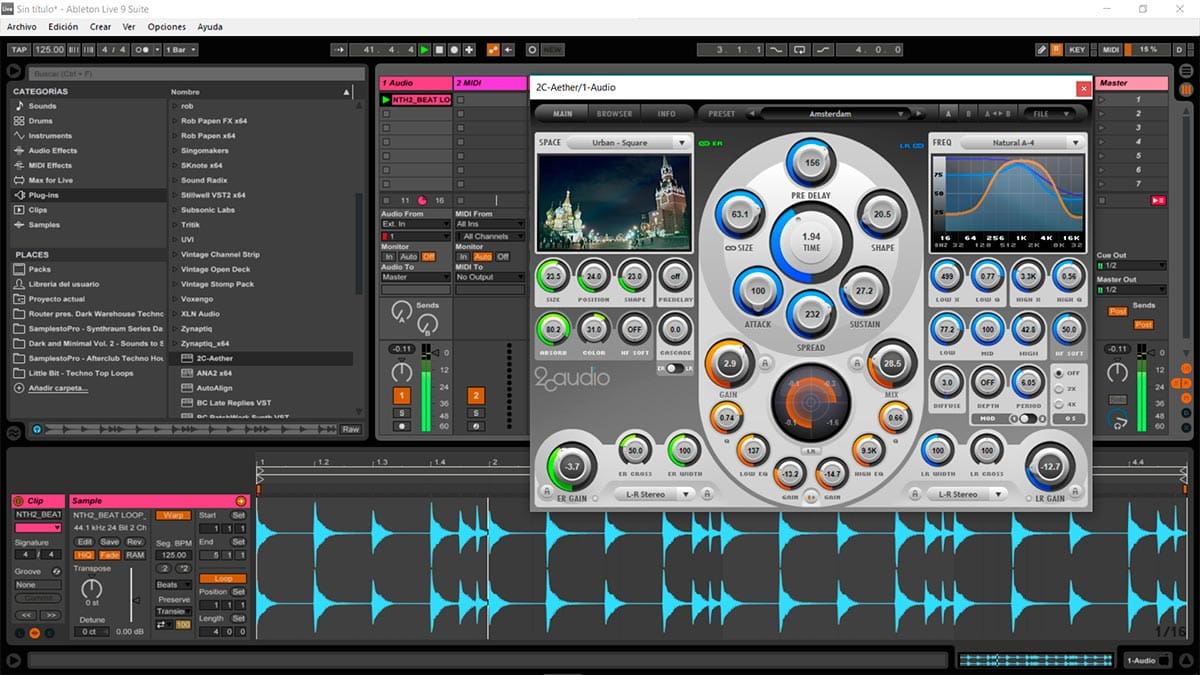Enable the MIDI Map Mode switch
The width and height of the screenshot is (1200, 675).
1112,49
